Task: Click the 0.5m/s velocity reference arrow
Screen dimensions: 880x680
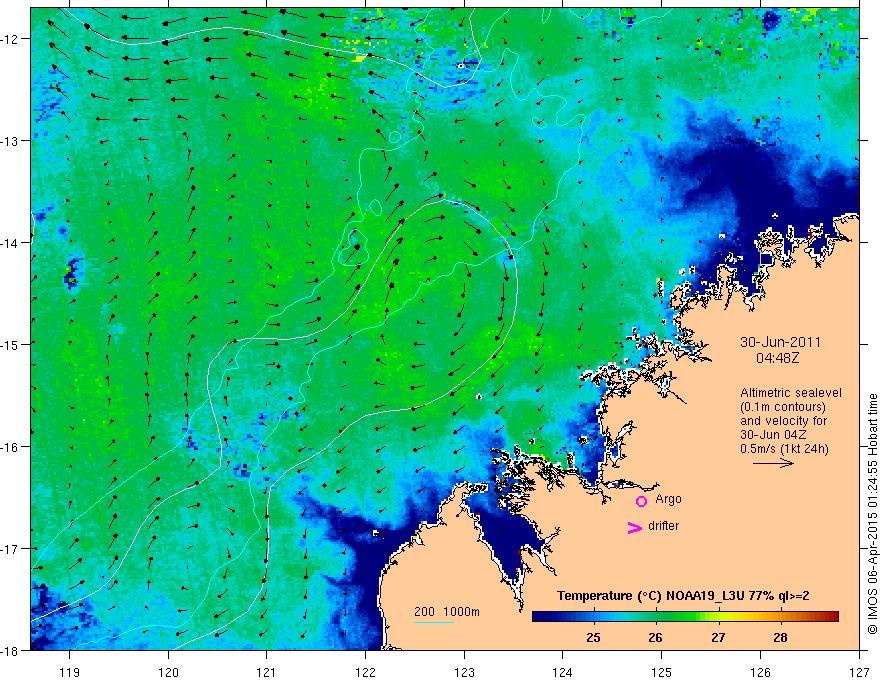Action: (x=773, y=463)
